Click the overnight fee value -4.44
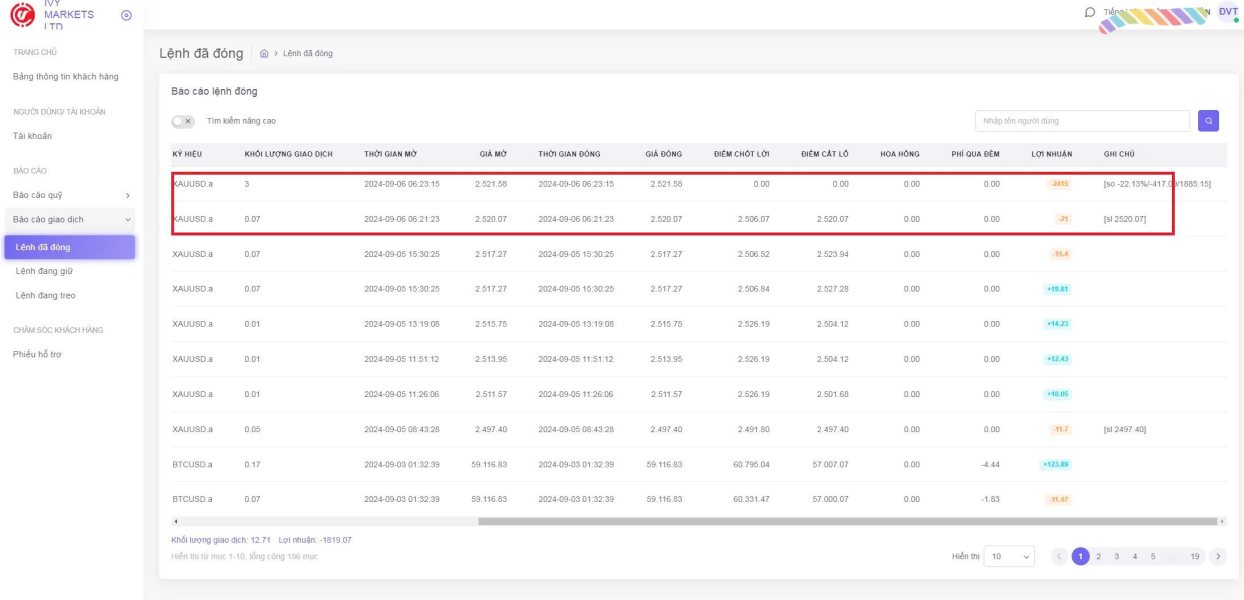 989,464
